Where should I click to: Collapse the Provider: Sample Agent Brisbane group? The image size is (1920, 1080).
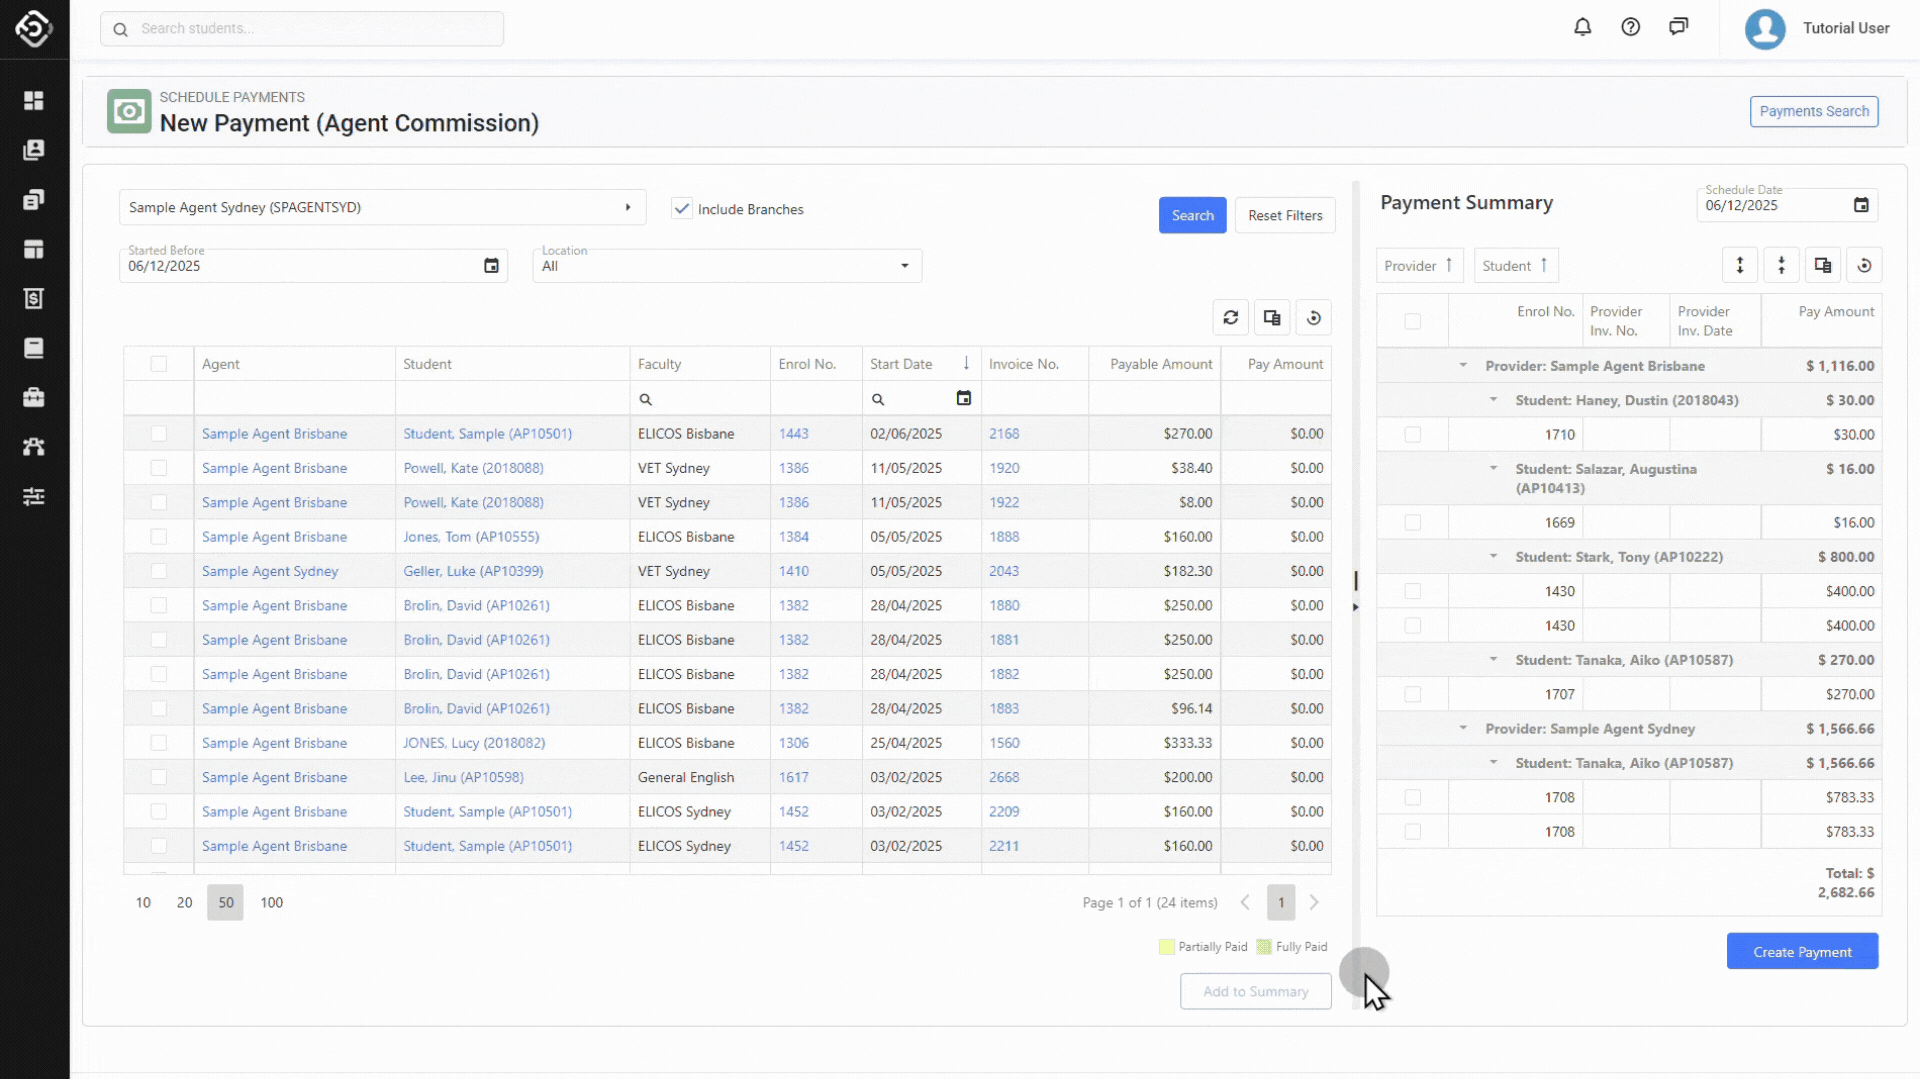tap(1463, 366)
